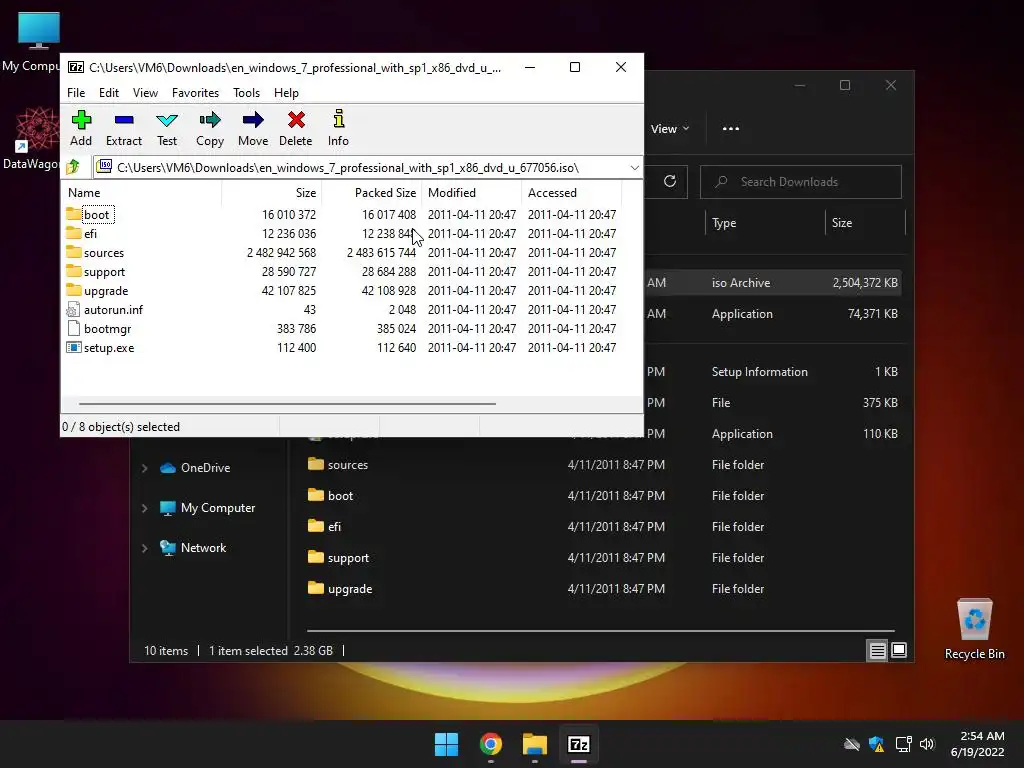The height and width of the screenshot is (768, 1024).
Task: Select the sources folder in 7-Zip list
Action: [x=104, y=252]
